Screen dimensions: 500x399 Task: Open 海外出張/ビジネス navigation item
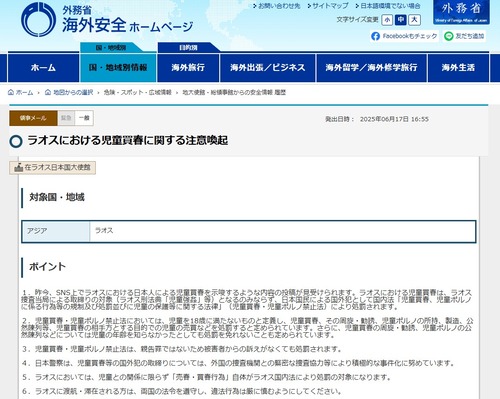tap(268, 68)
